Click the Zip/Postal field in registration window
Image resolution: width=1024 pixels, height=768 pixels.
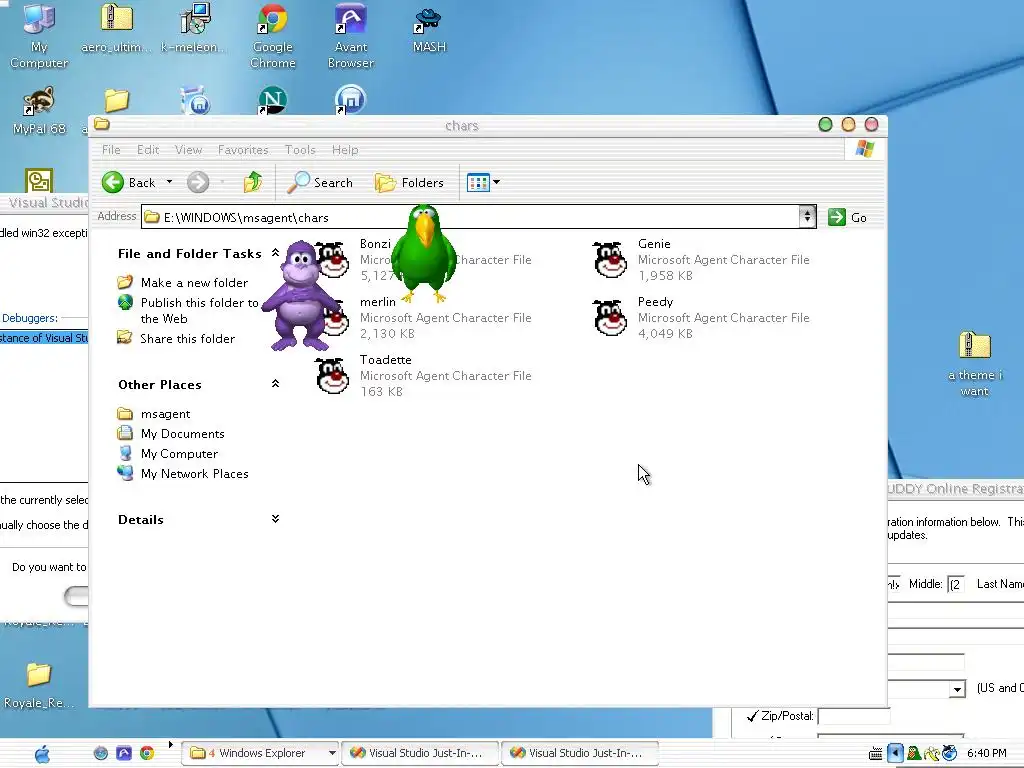(854, 716)
